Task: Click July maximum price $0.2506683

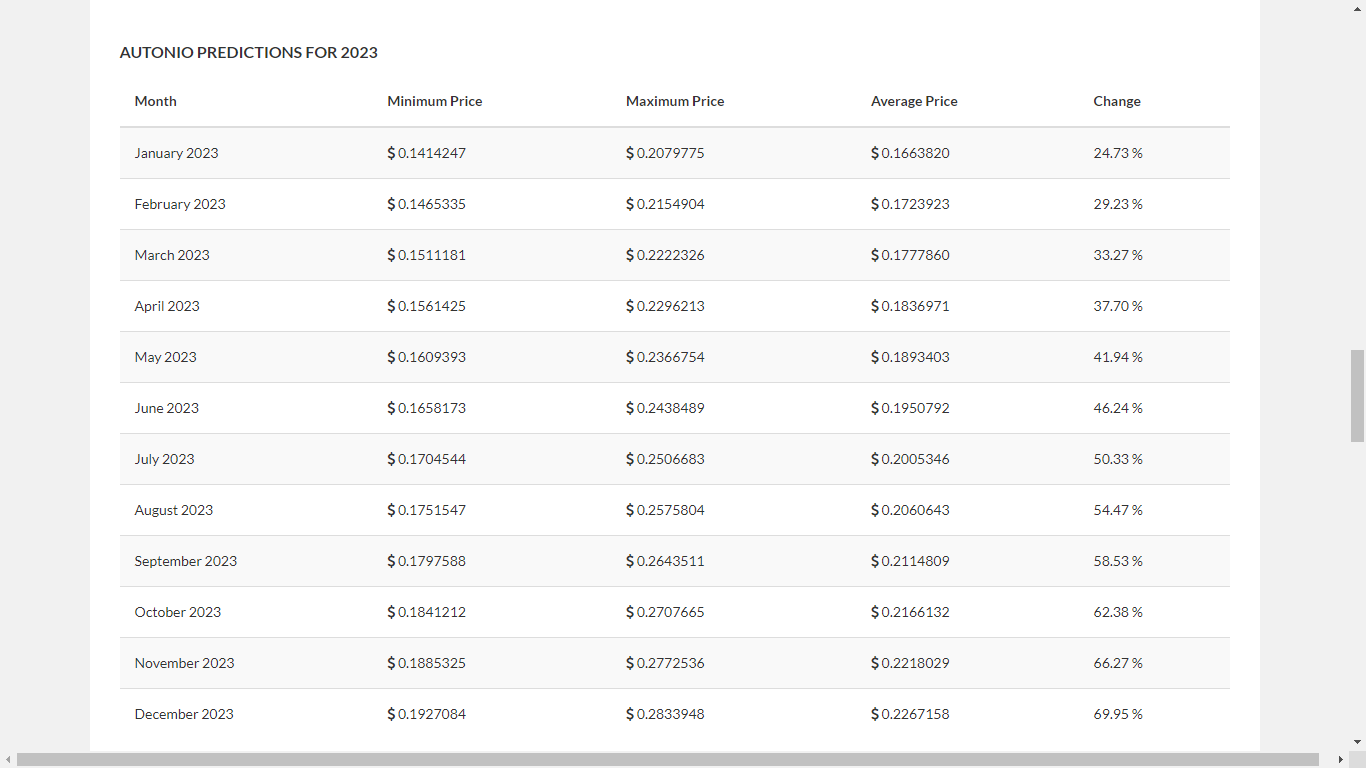Action: coord(666,459)
